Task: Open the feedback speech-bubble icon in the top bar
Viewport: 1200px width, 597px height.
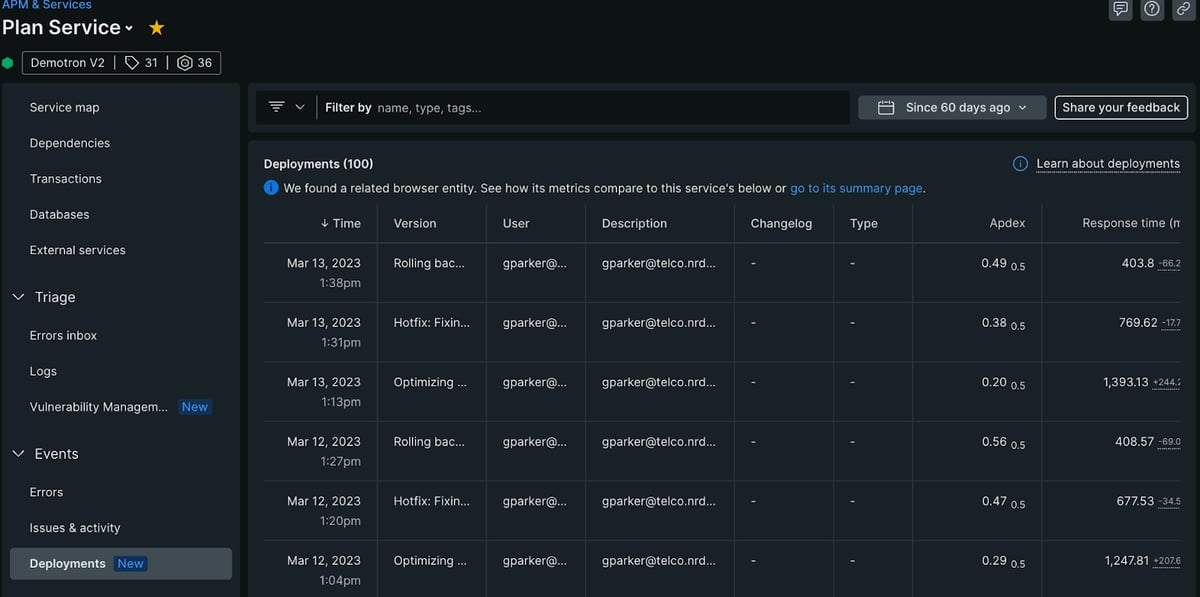Action: (x=1119, y=9)
